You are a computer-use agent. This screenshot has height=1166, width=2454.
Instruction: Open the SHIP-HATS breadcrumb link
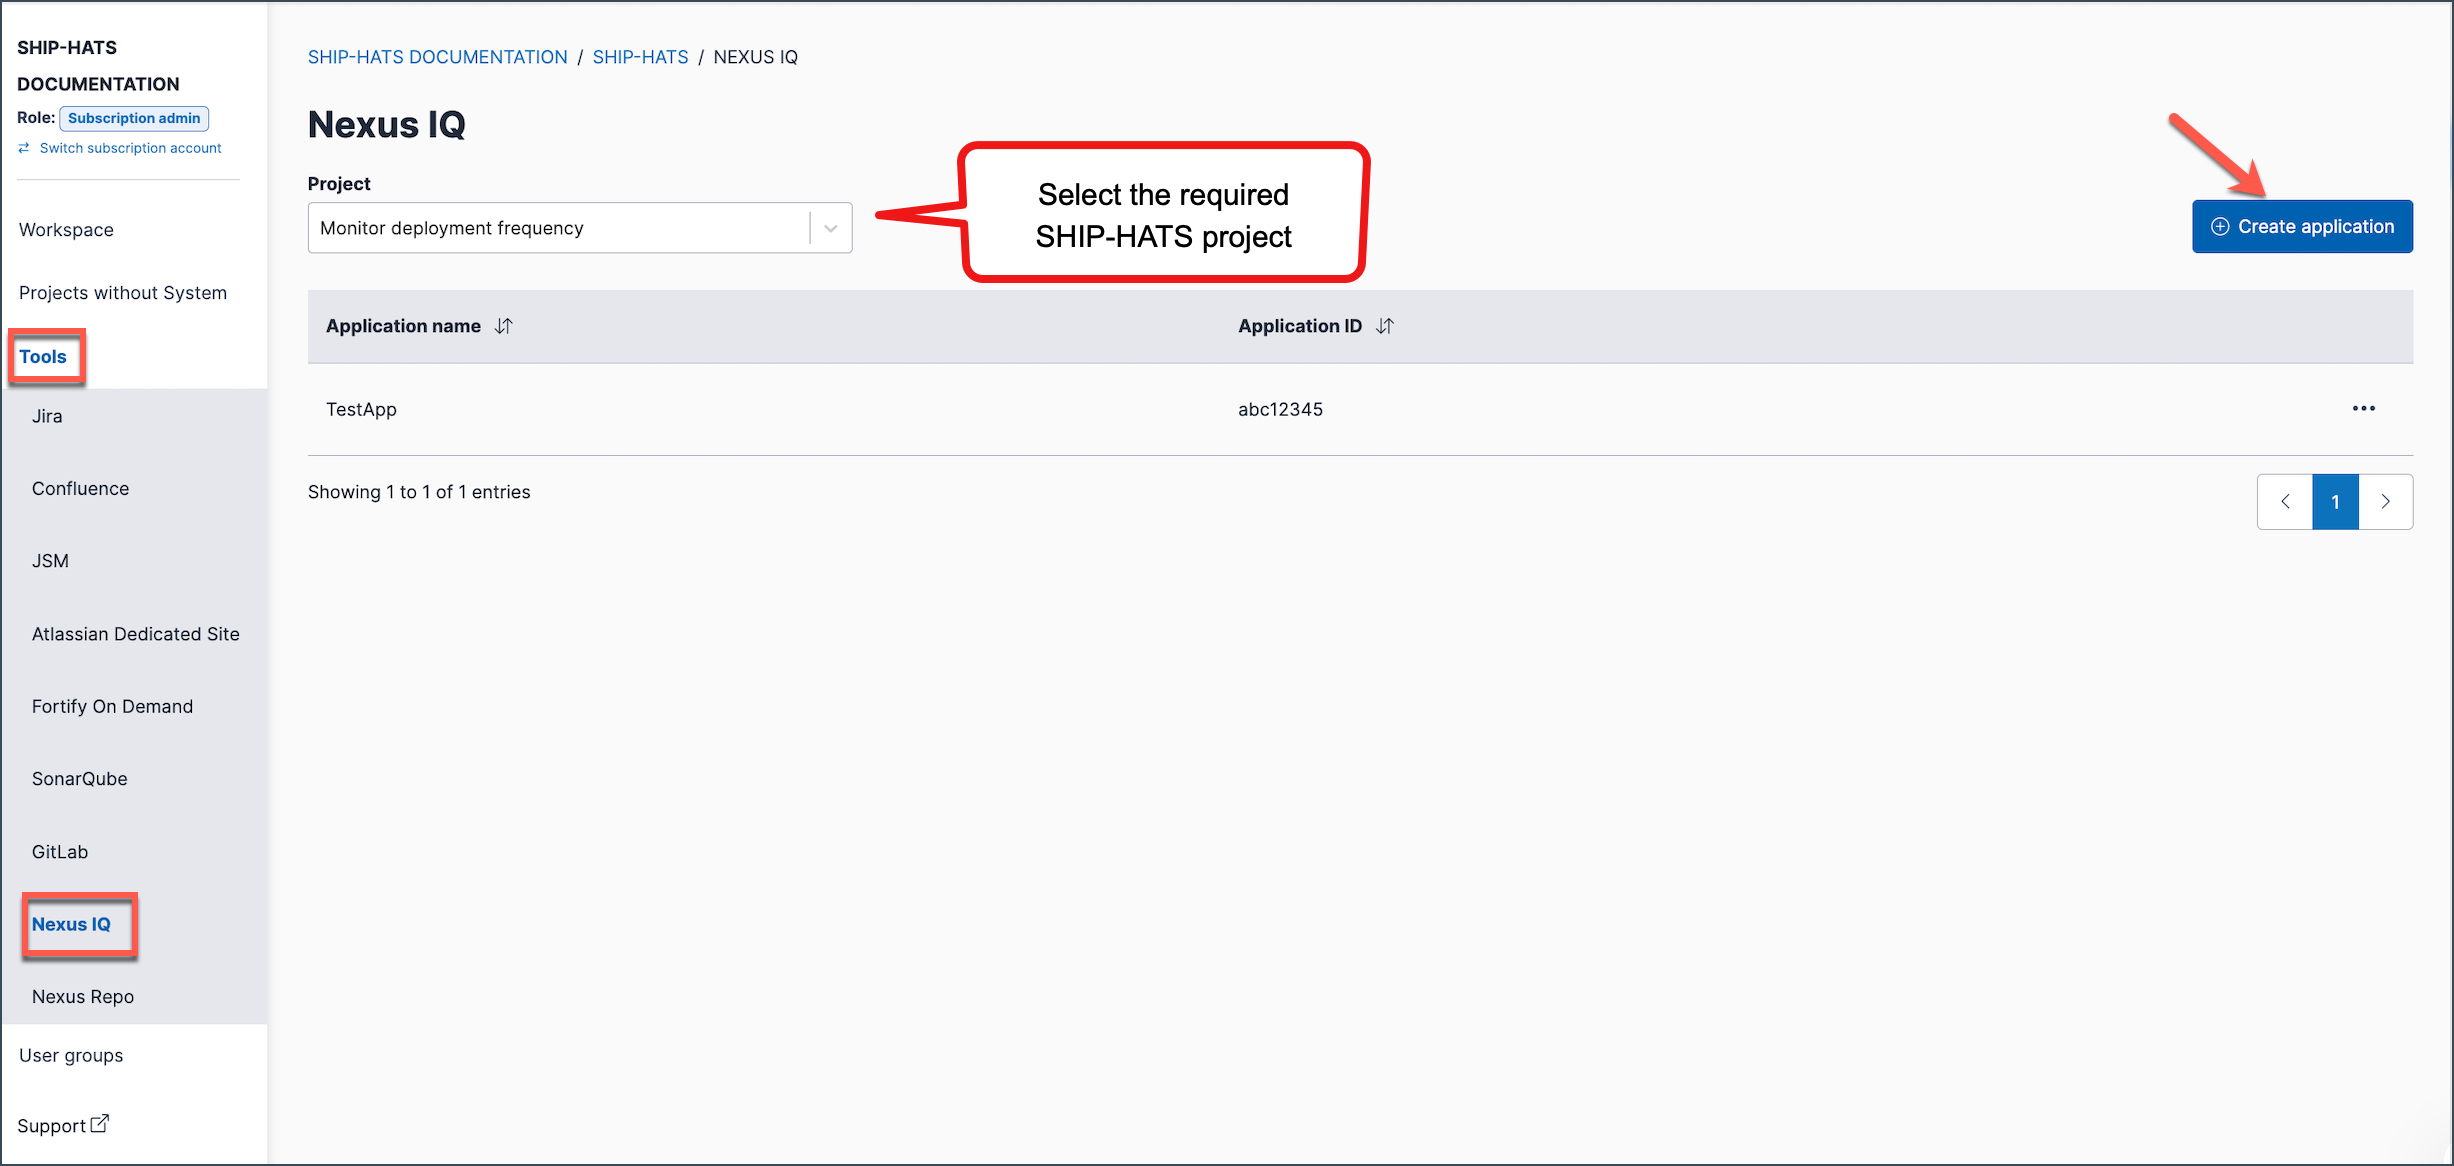(x=640, y=57)
